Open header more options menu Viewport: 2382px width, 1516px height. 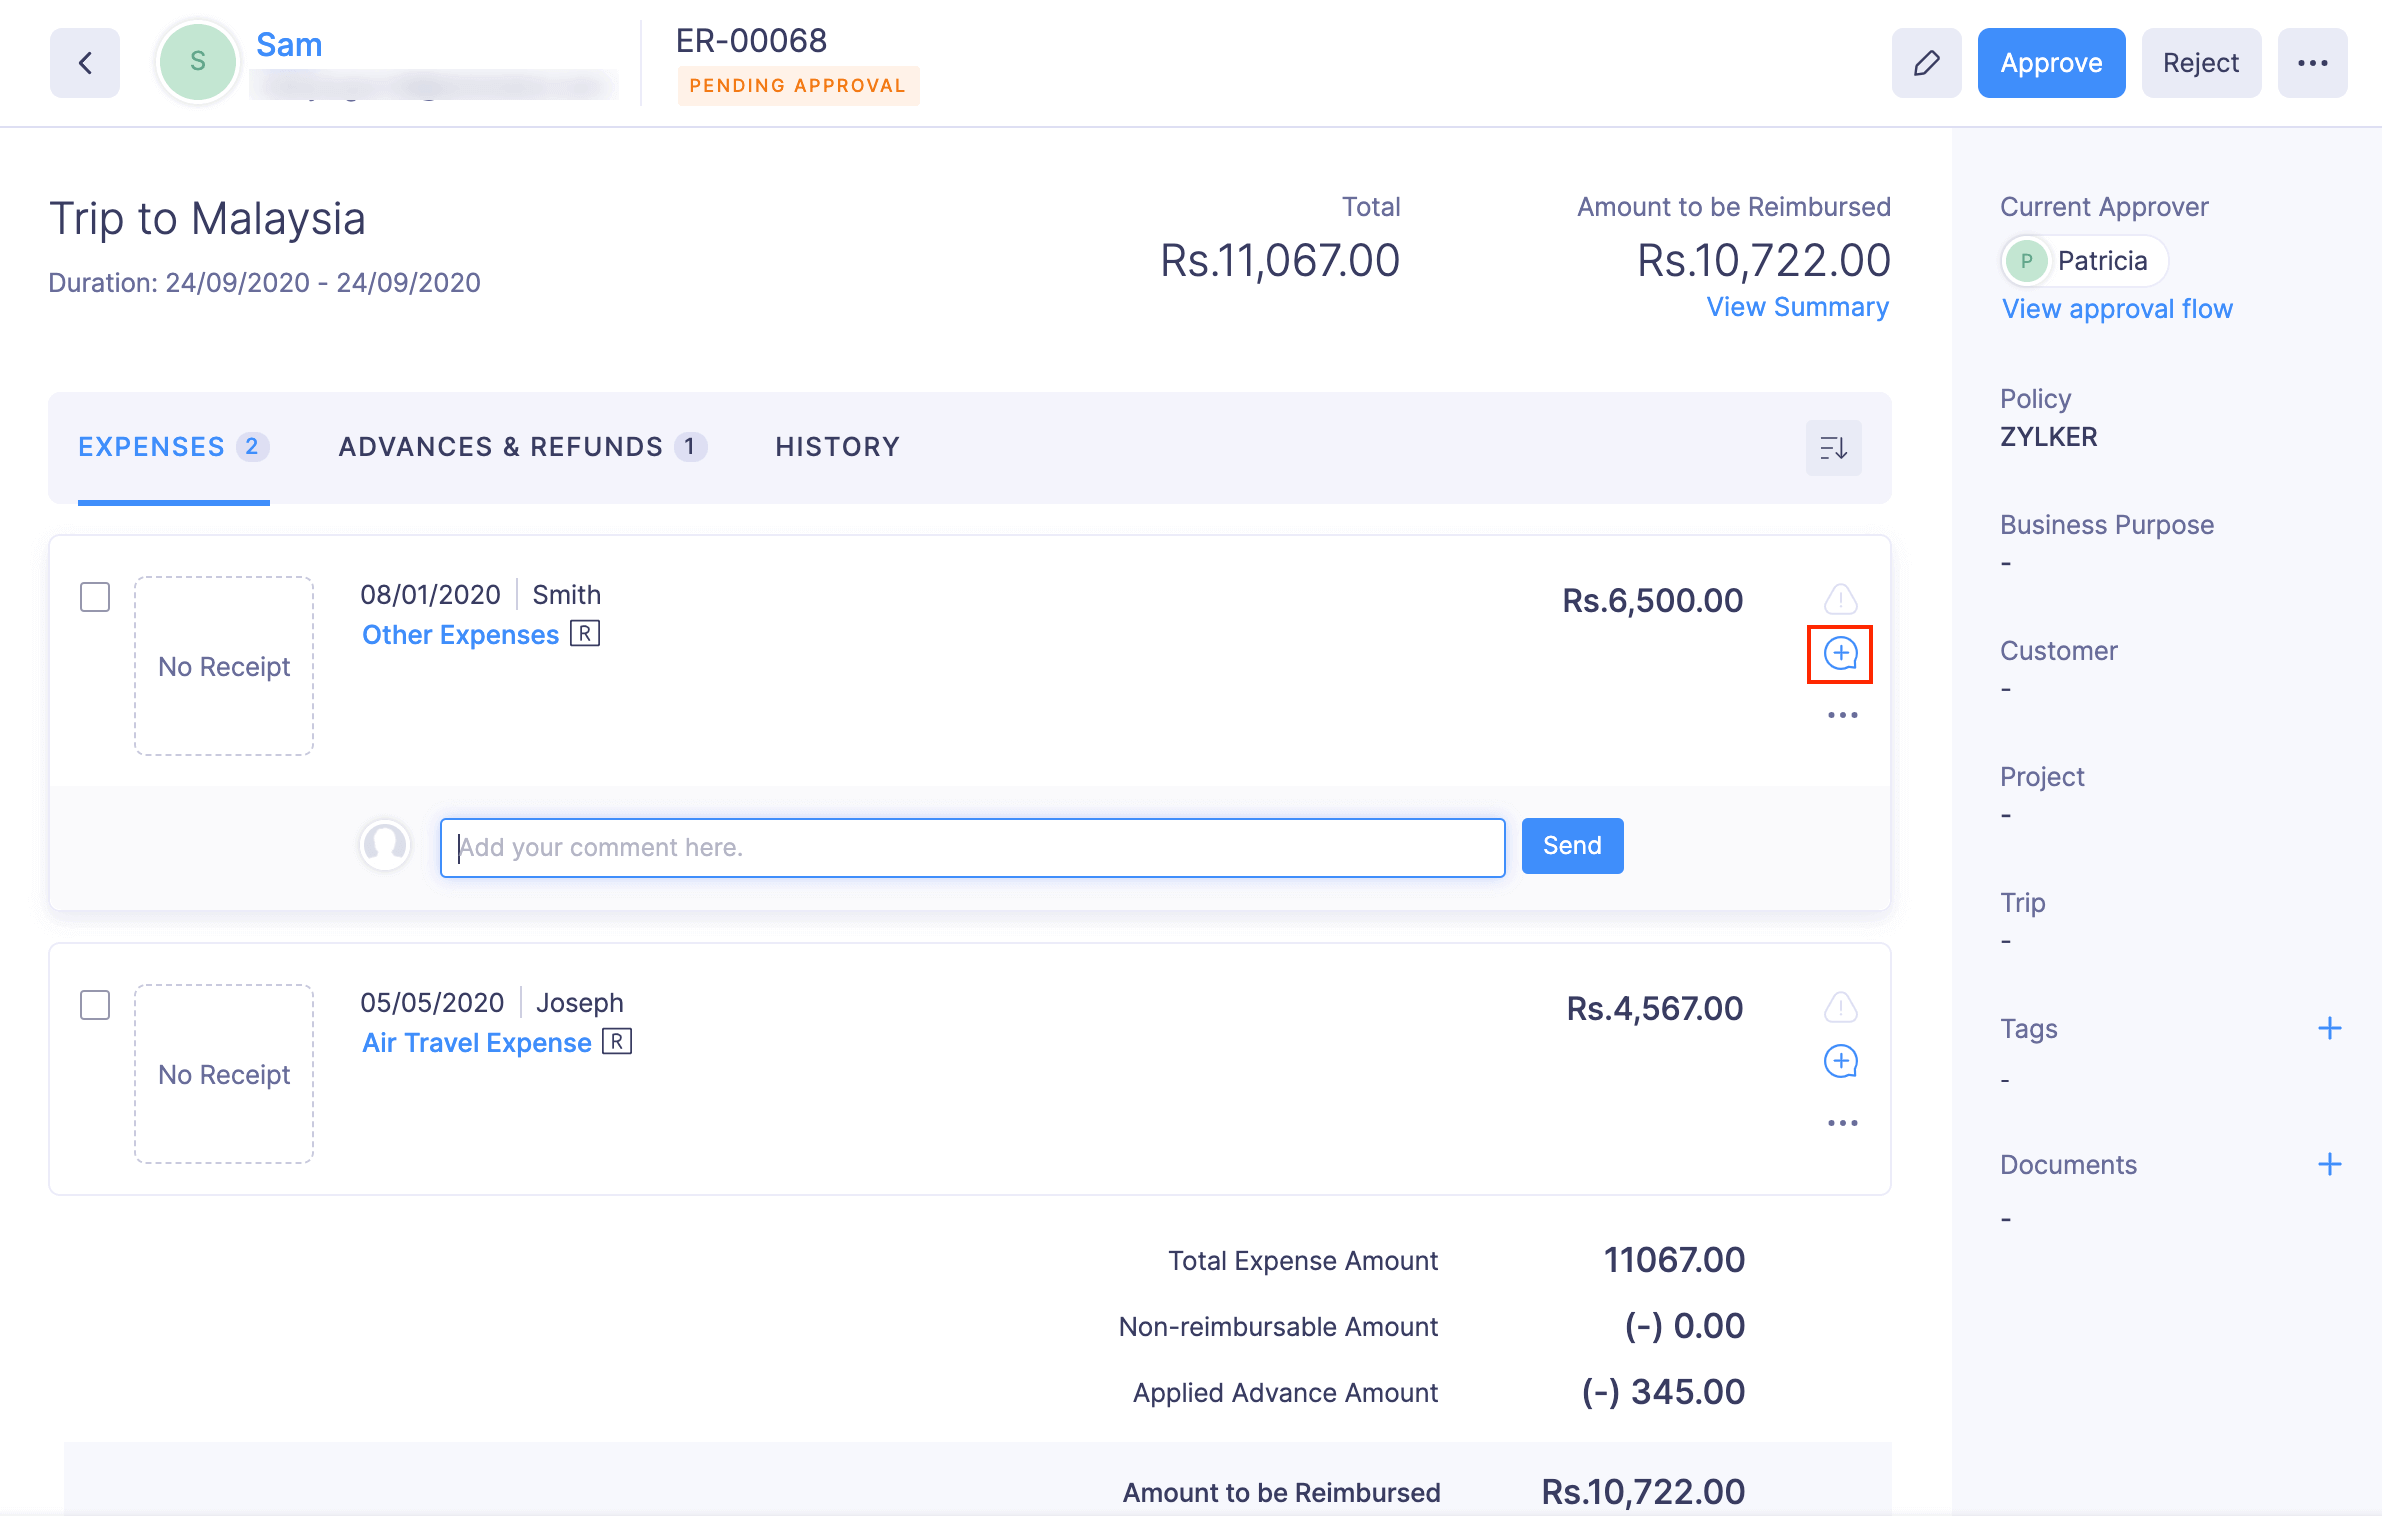point(2312,63)
